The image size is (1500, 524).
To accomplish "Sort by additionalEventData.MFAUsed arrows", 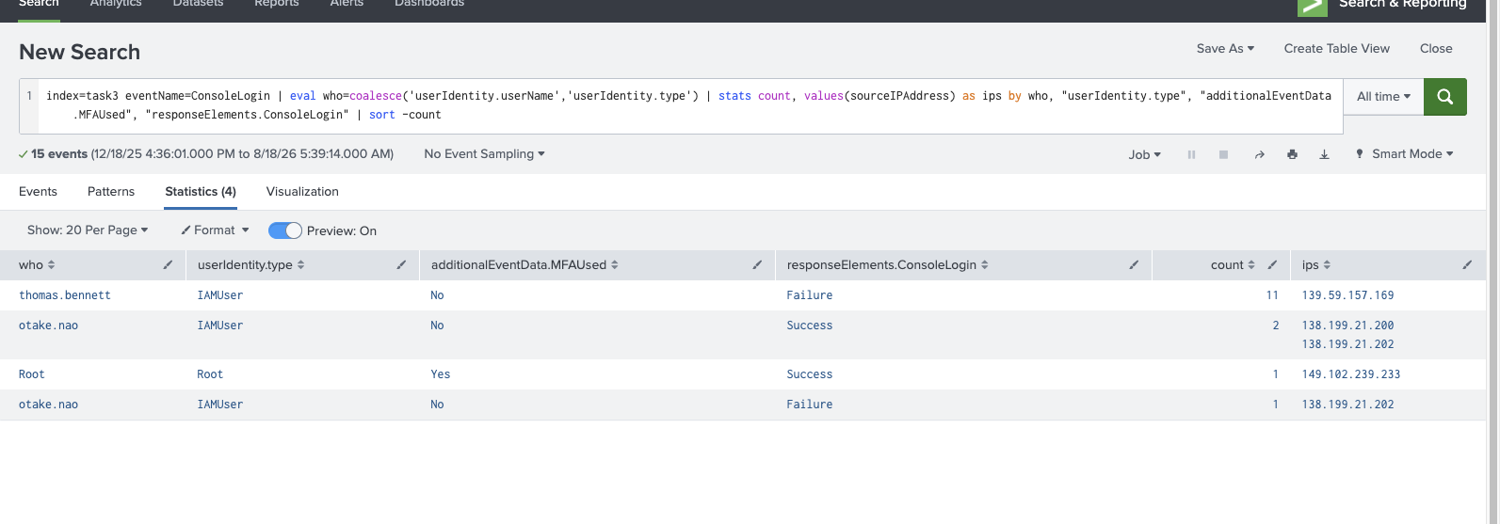I will tap(615, 265).
